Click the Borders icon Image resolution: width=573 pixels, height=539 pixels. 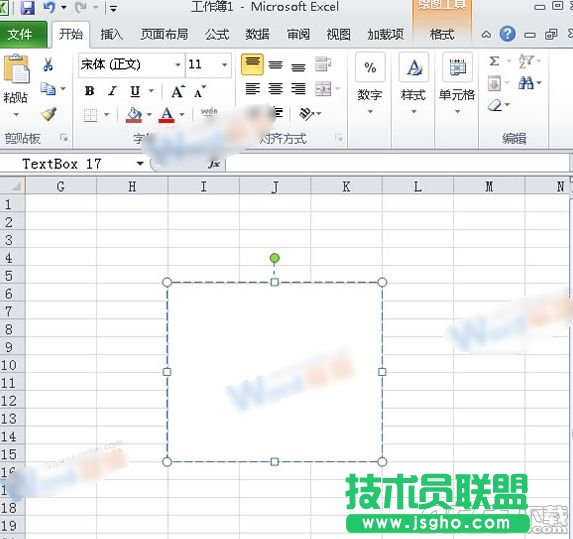[91, 115]
